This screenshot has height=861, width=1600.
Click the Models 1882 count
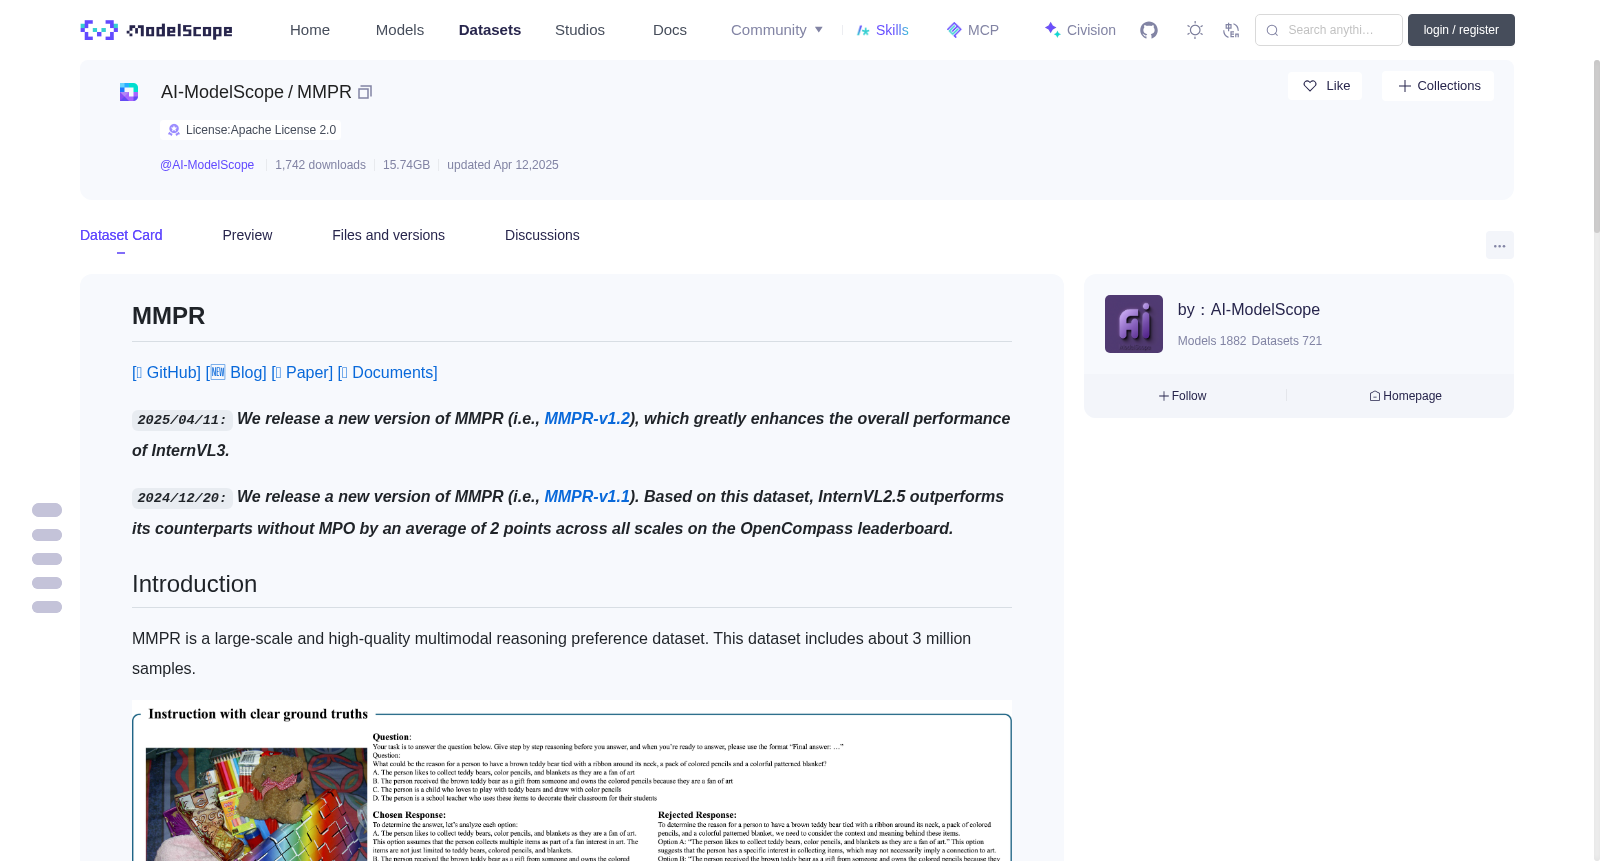click(1212, 341)
